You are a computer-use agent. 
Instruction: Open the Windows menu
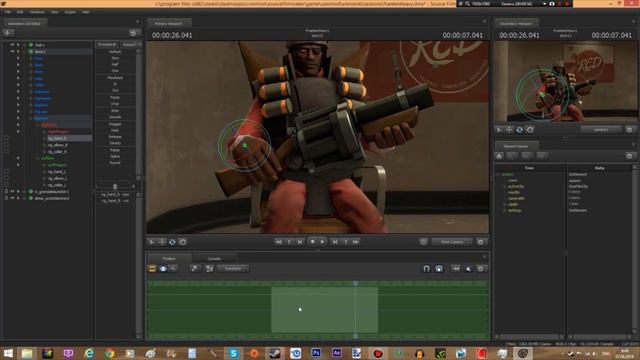37,12
